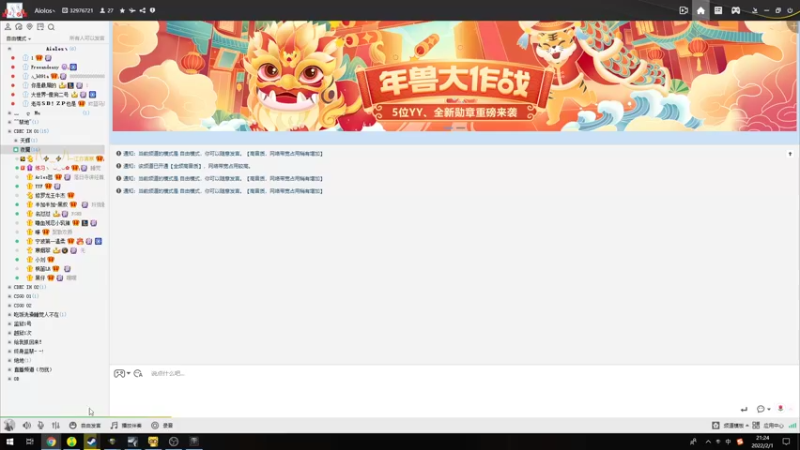Click the speaker volume icon in bottom bar
The width and height of the screenshot is (800, 450).
point(27,425)
